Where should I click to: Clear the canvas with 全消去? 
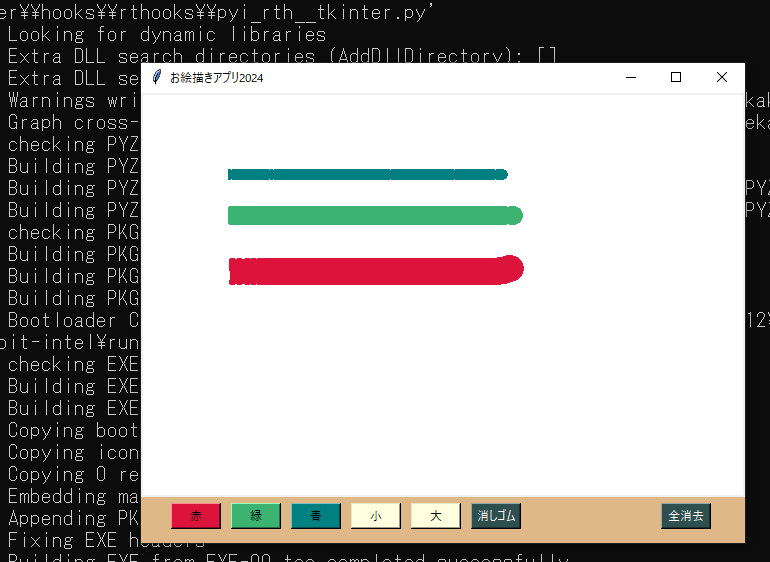click(686, 516)
